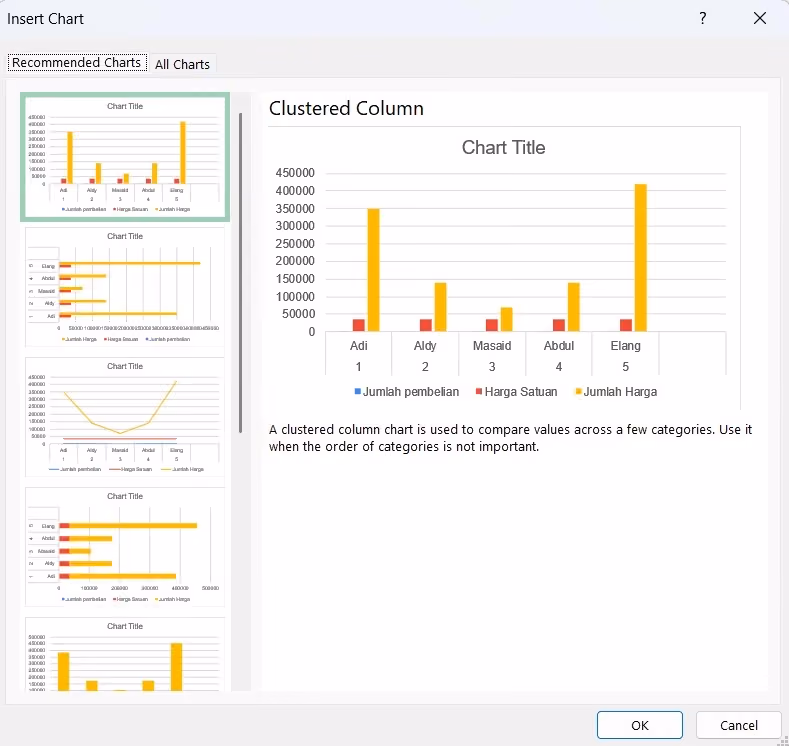Click the Masaid category label in preview

[492, 346]
